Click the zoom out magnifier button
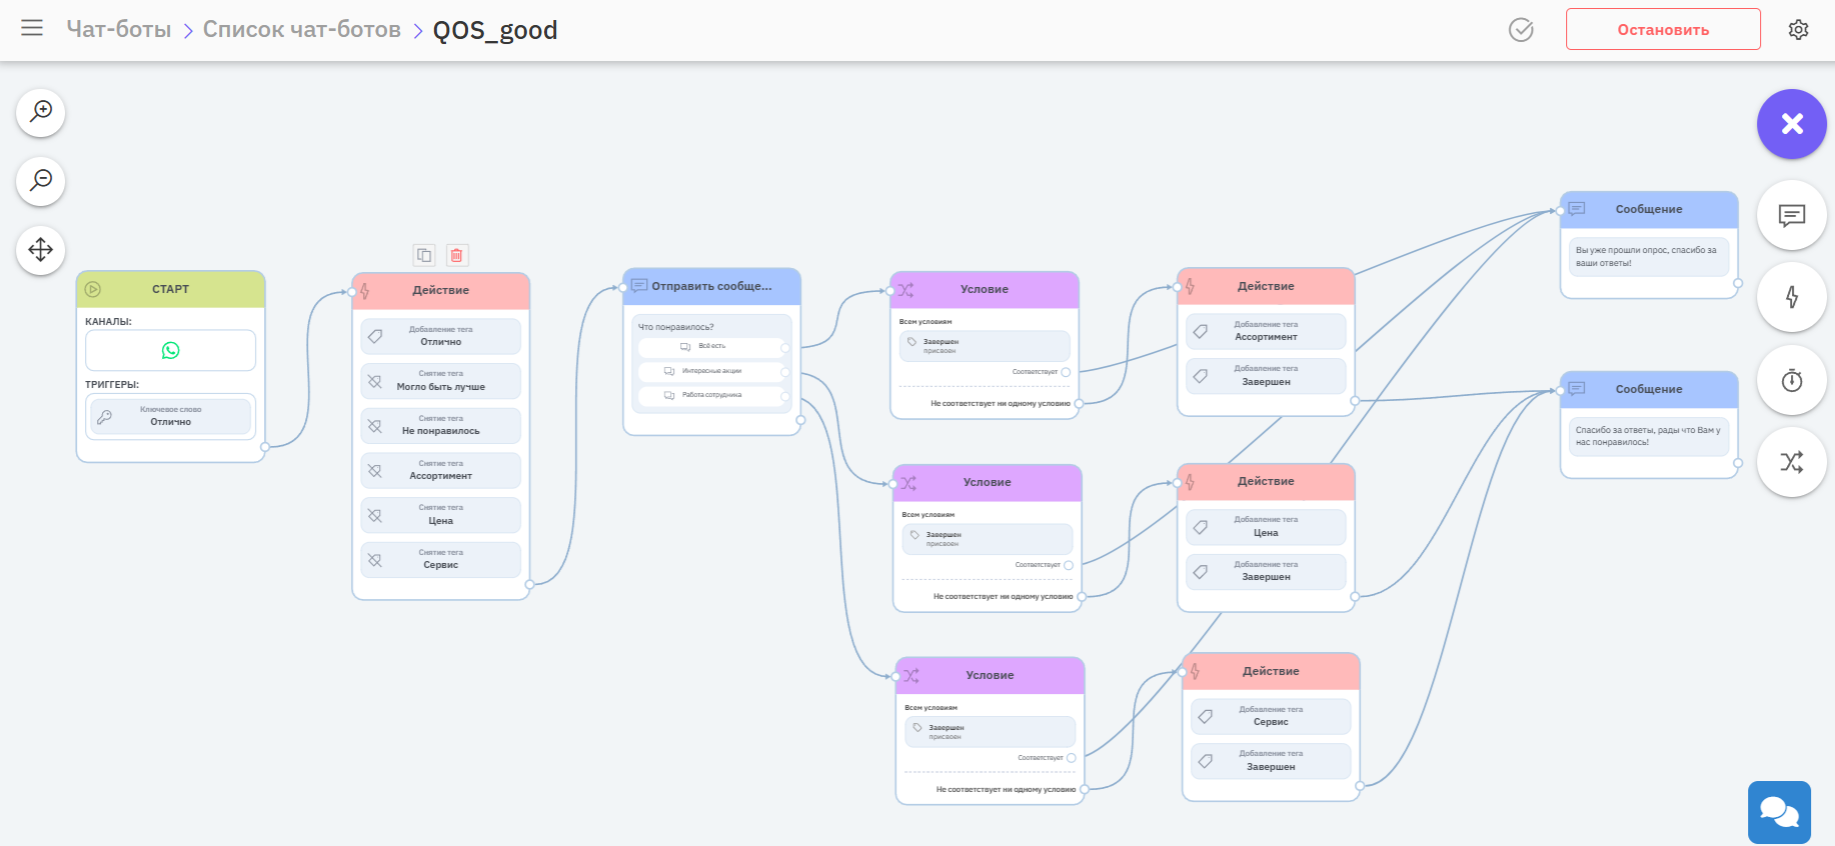The height and width of the screenshot is (846, 1835). (41, 181)
